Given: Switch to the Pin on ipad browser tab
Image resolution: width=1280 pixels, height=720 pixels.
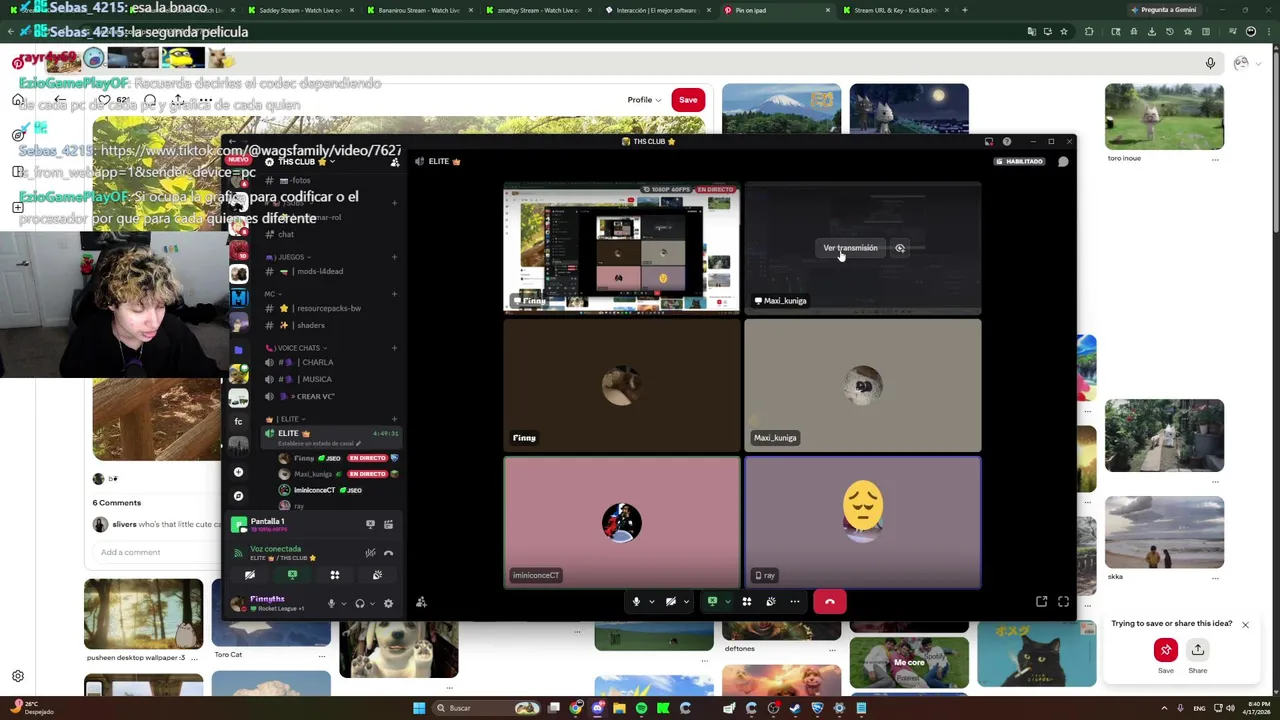Looking at the screenshot, I should pyautogui.click(x=779, y=10).
